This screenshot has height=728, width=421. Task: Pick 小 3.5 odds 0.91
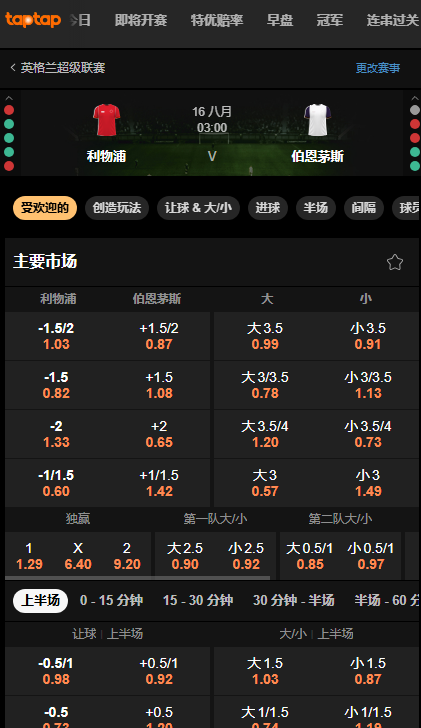[x=368, y=336]
